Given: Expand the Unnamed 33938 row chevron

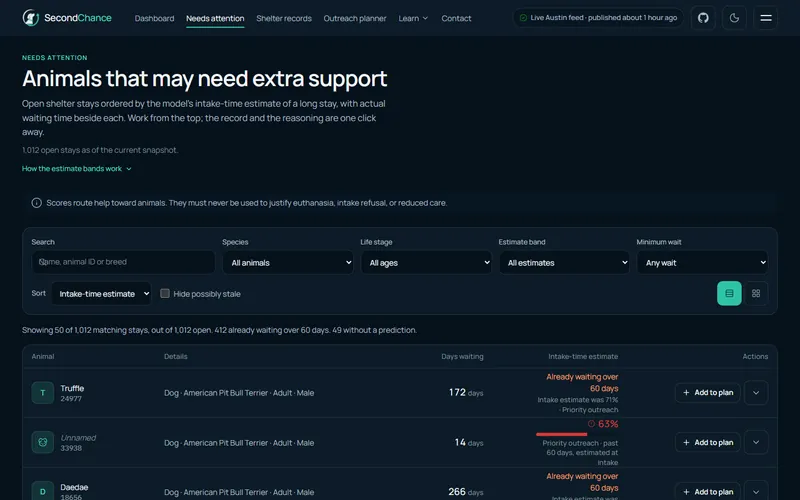Looking at the screenshot, I should [756, 442].
